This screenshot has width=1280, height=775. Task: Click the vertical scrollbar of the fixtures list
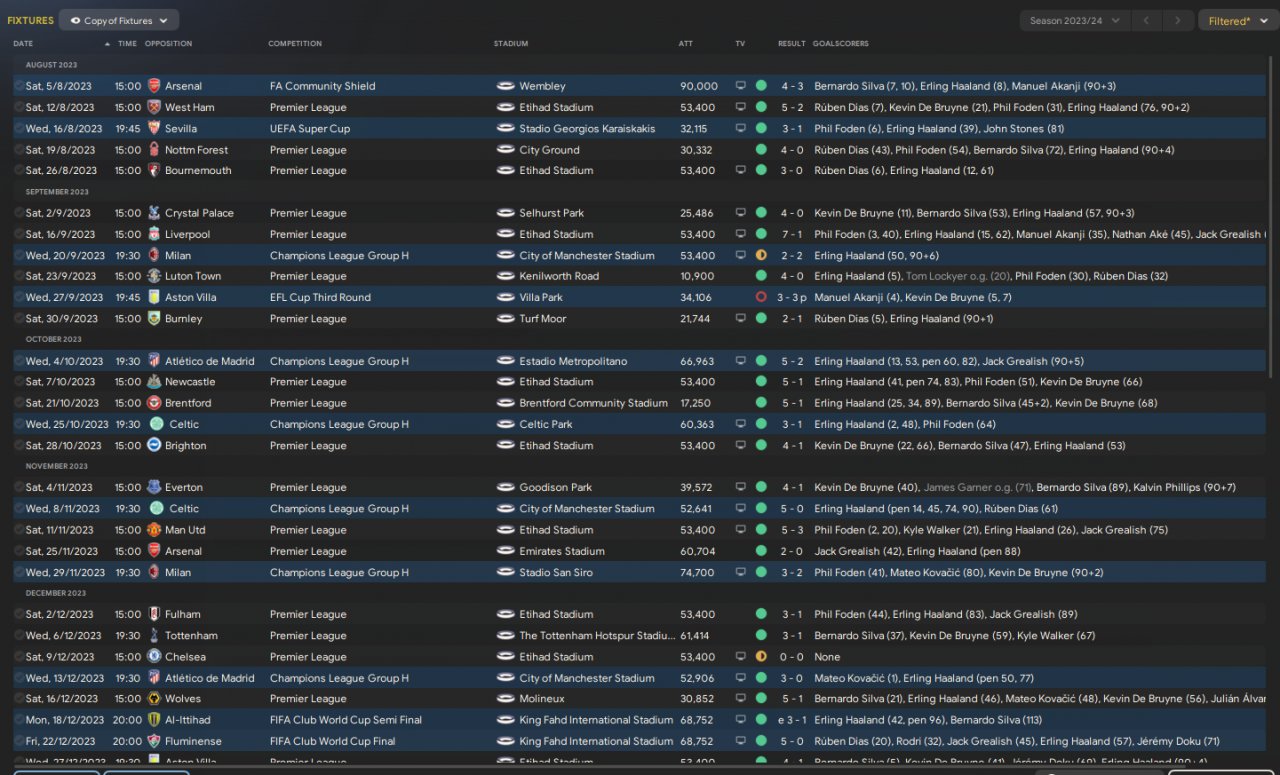1271,200
